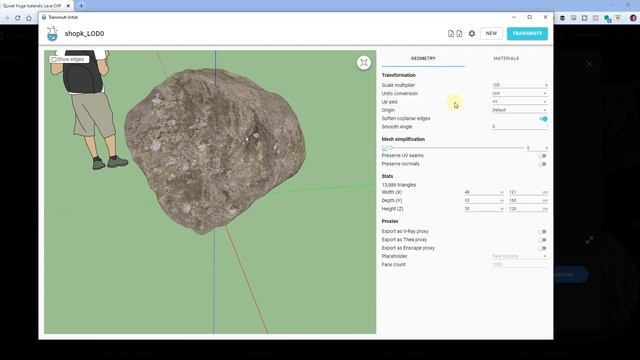Click the Face count field
Viewport: 640px width, 360px height.
pos(520,264)
